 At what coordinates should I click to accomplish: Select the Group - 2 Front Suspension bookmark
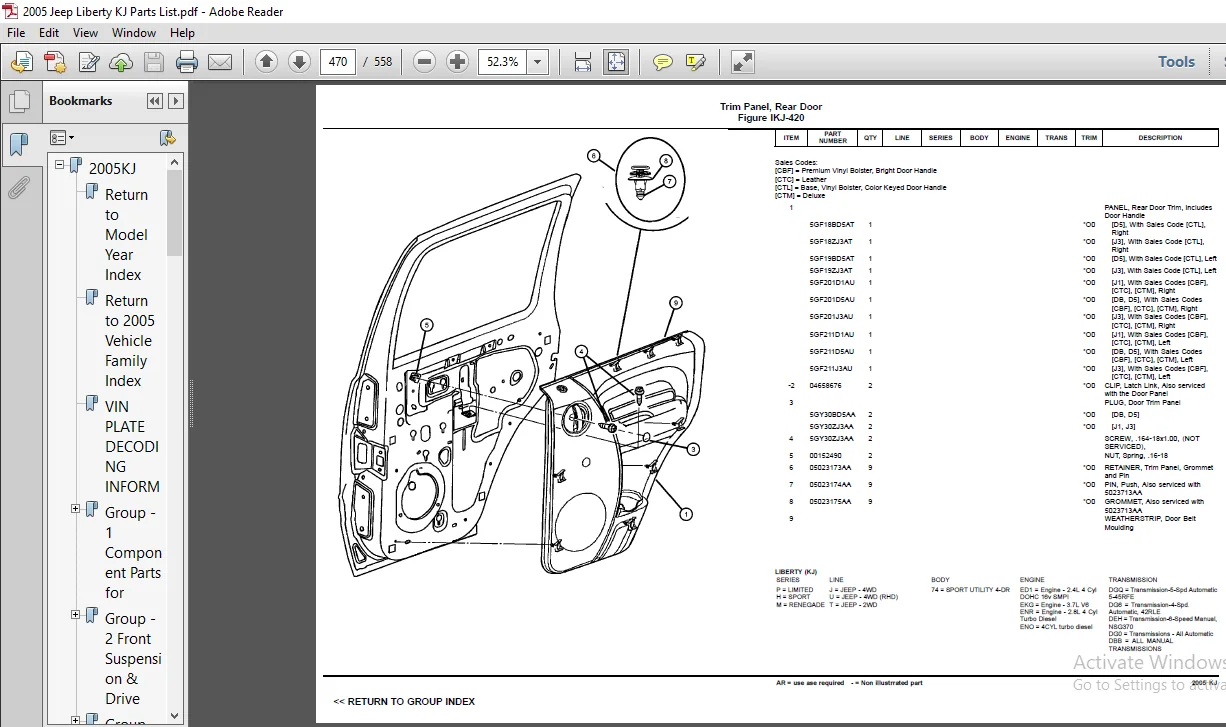point(133,658)
